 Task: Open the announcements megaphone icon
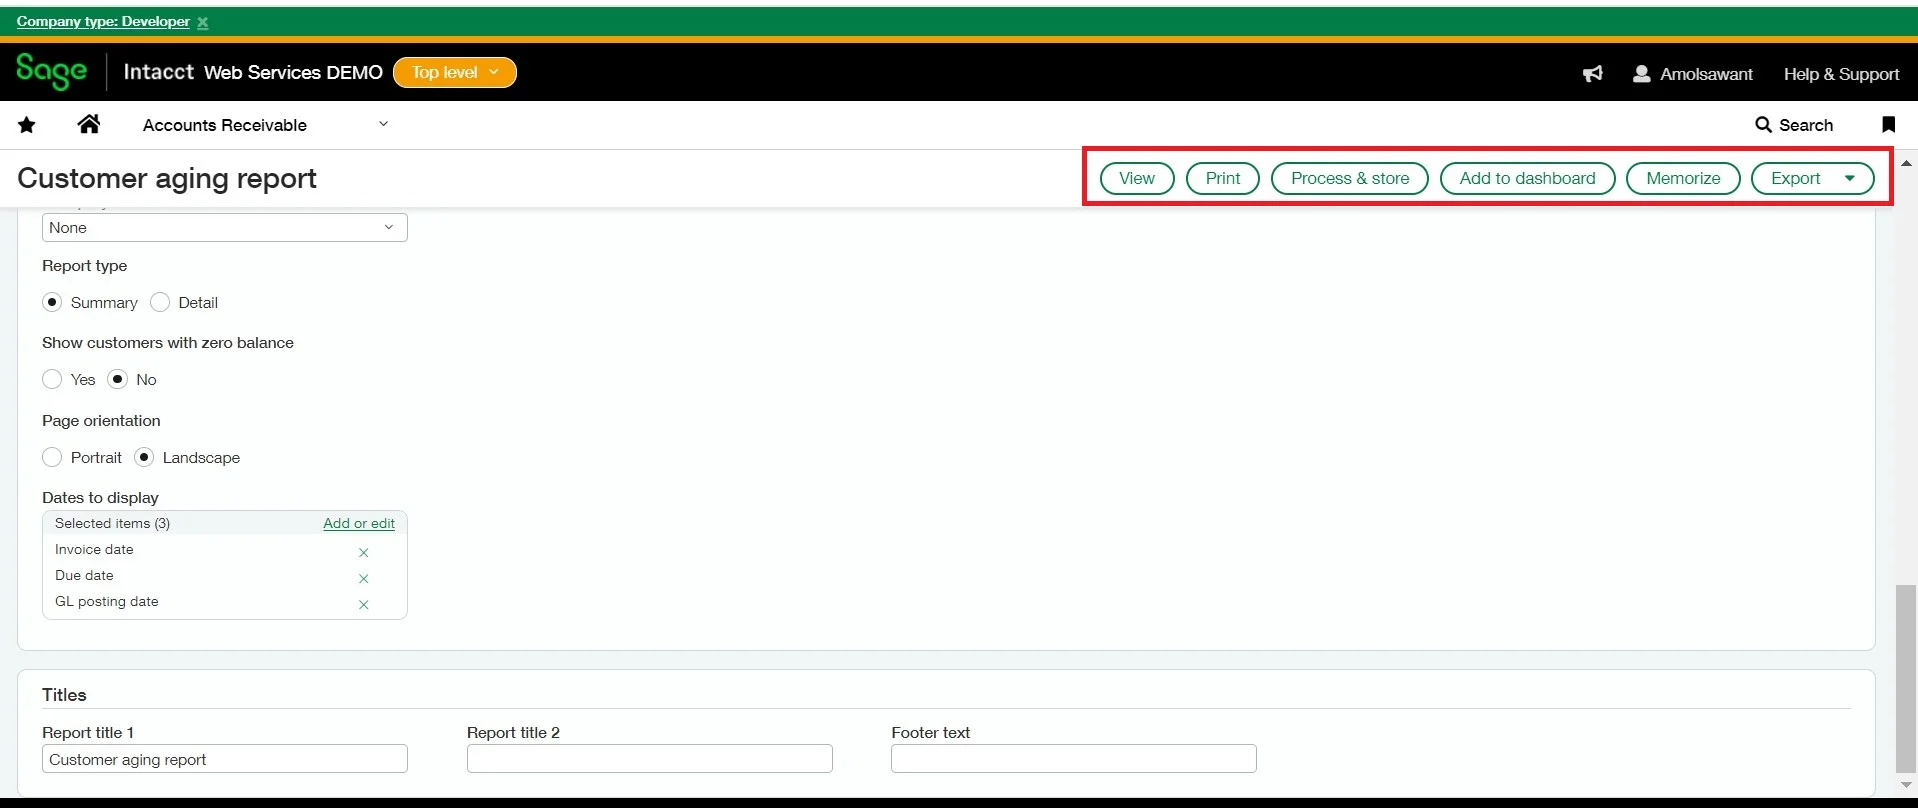1592,74
